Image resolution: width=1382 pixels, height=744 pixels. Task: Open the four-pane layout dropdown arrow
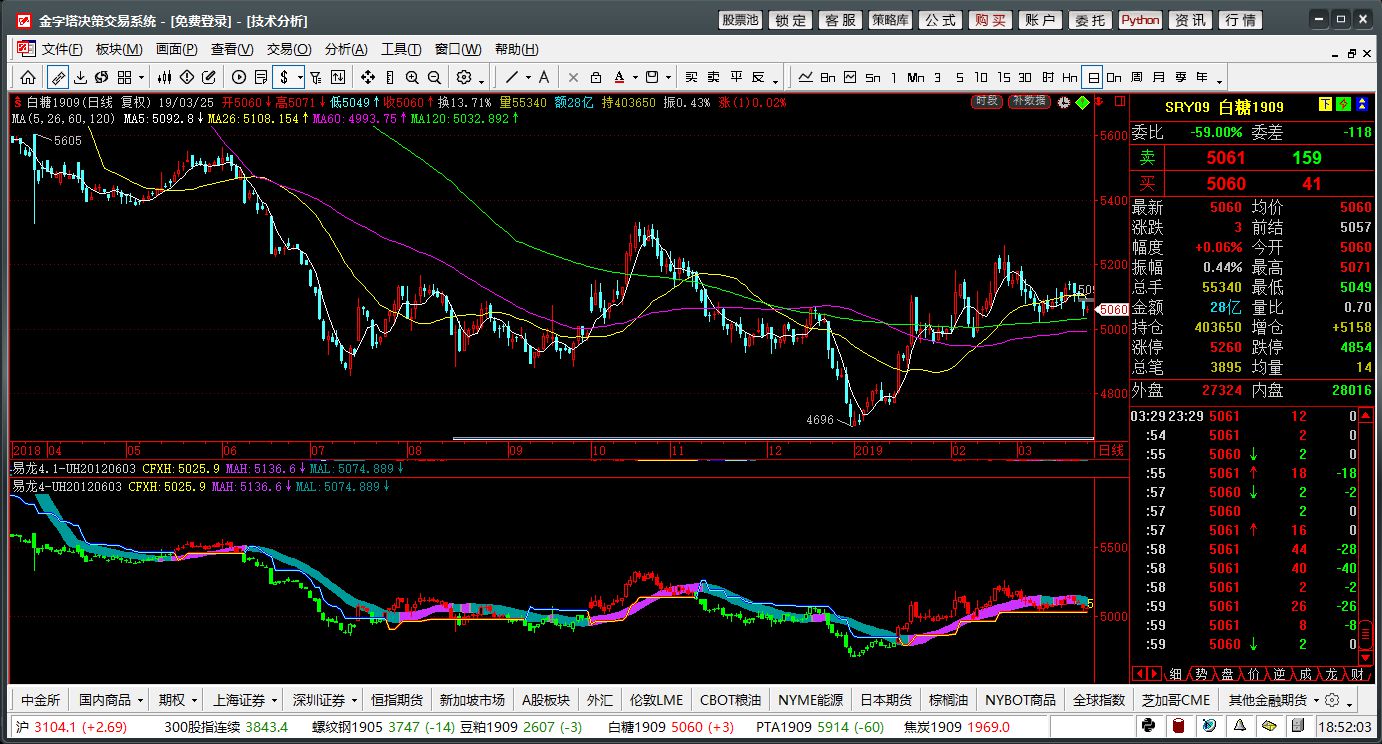click(x=141, y=78)
